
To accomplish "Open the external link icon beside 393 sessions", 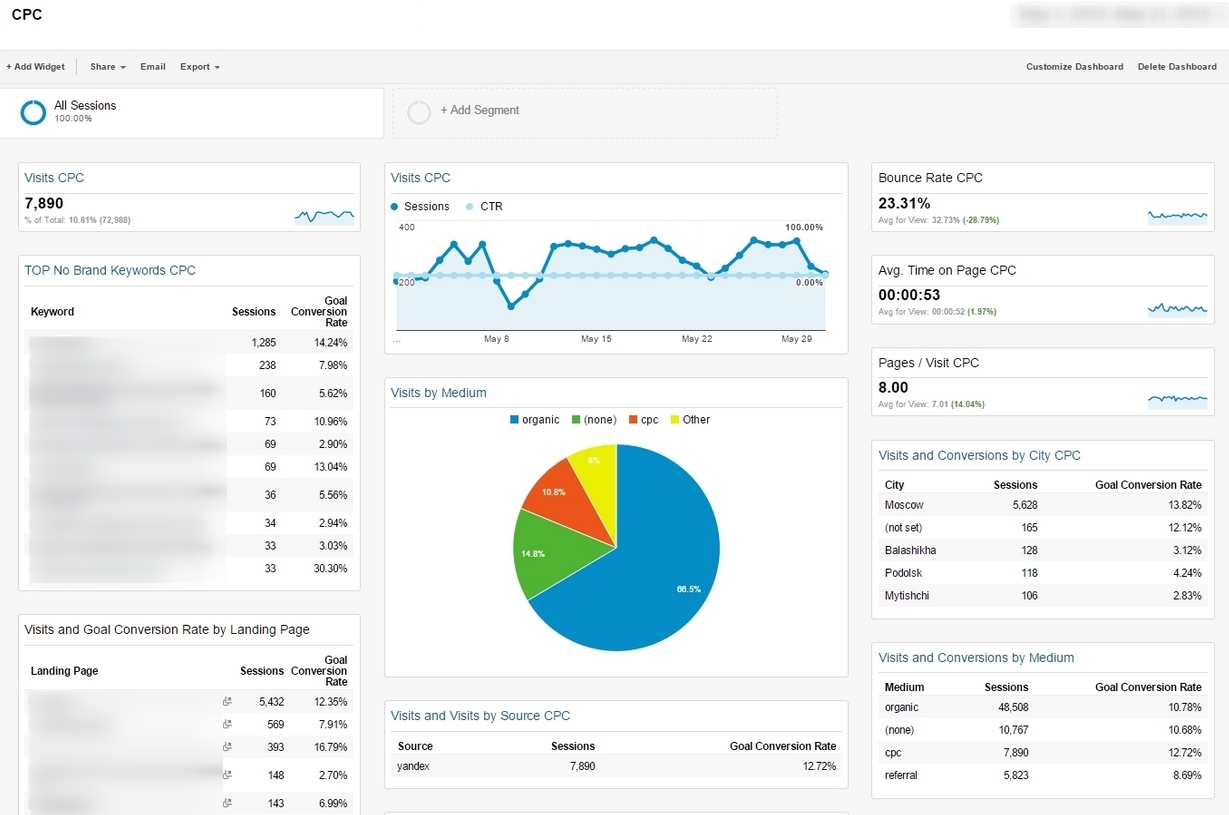I will click(227, 747).
